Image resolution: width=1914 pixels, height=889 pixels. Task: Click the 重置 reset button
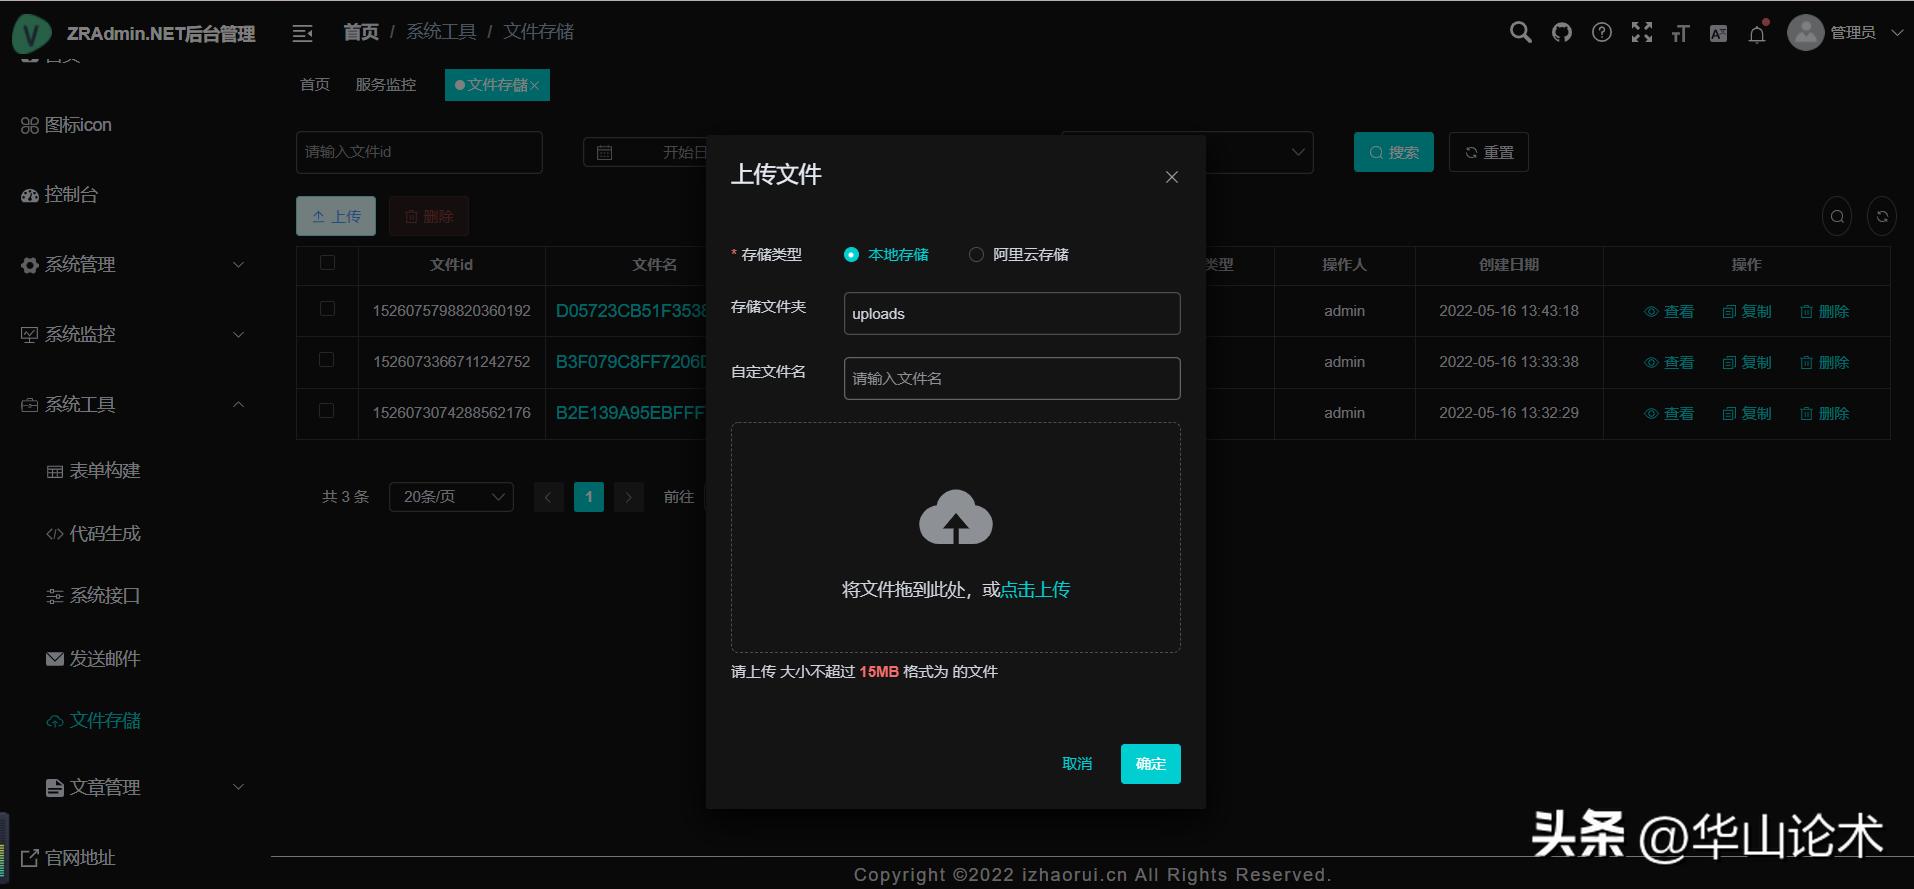point(1489,152)
